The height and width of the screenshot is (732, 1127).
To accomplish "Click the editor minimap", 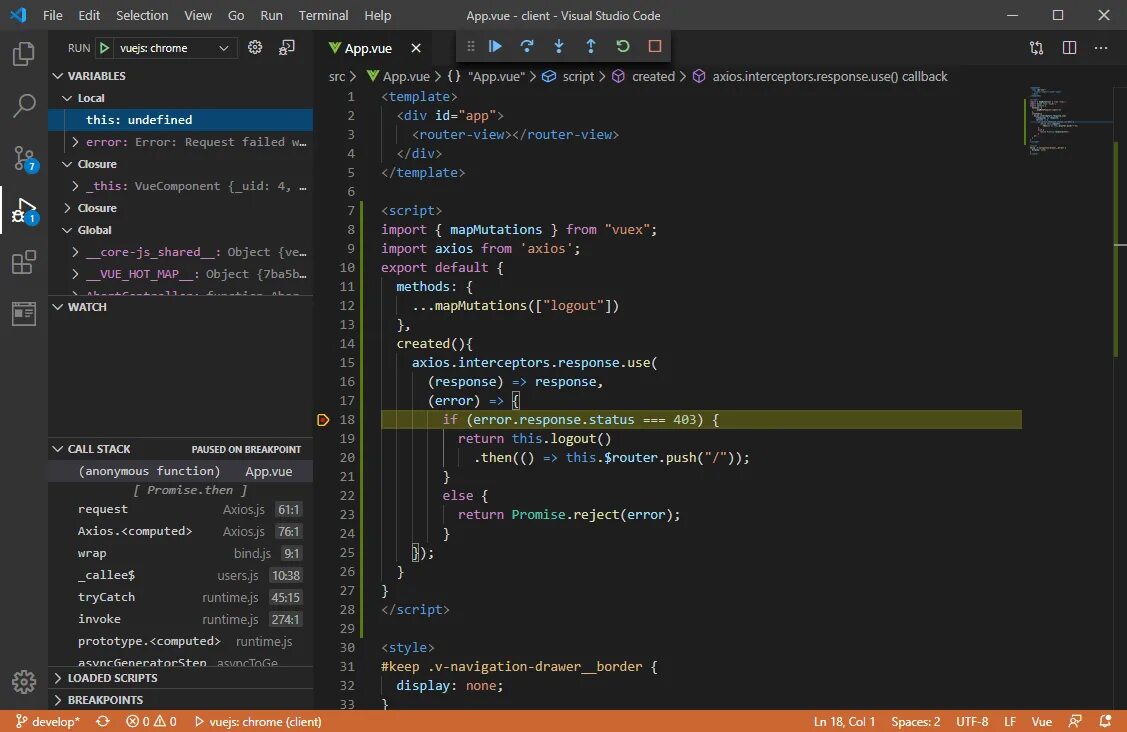I will [x=1069, y=119].
